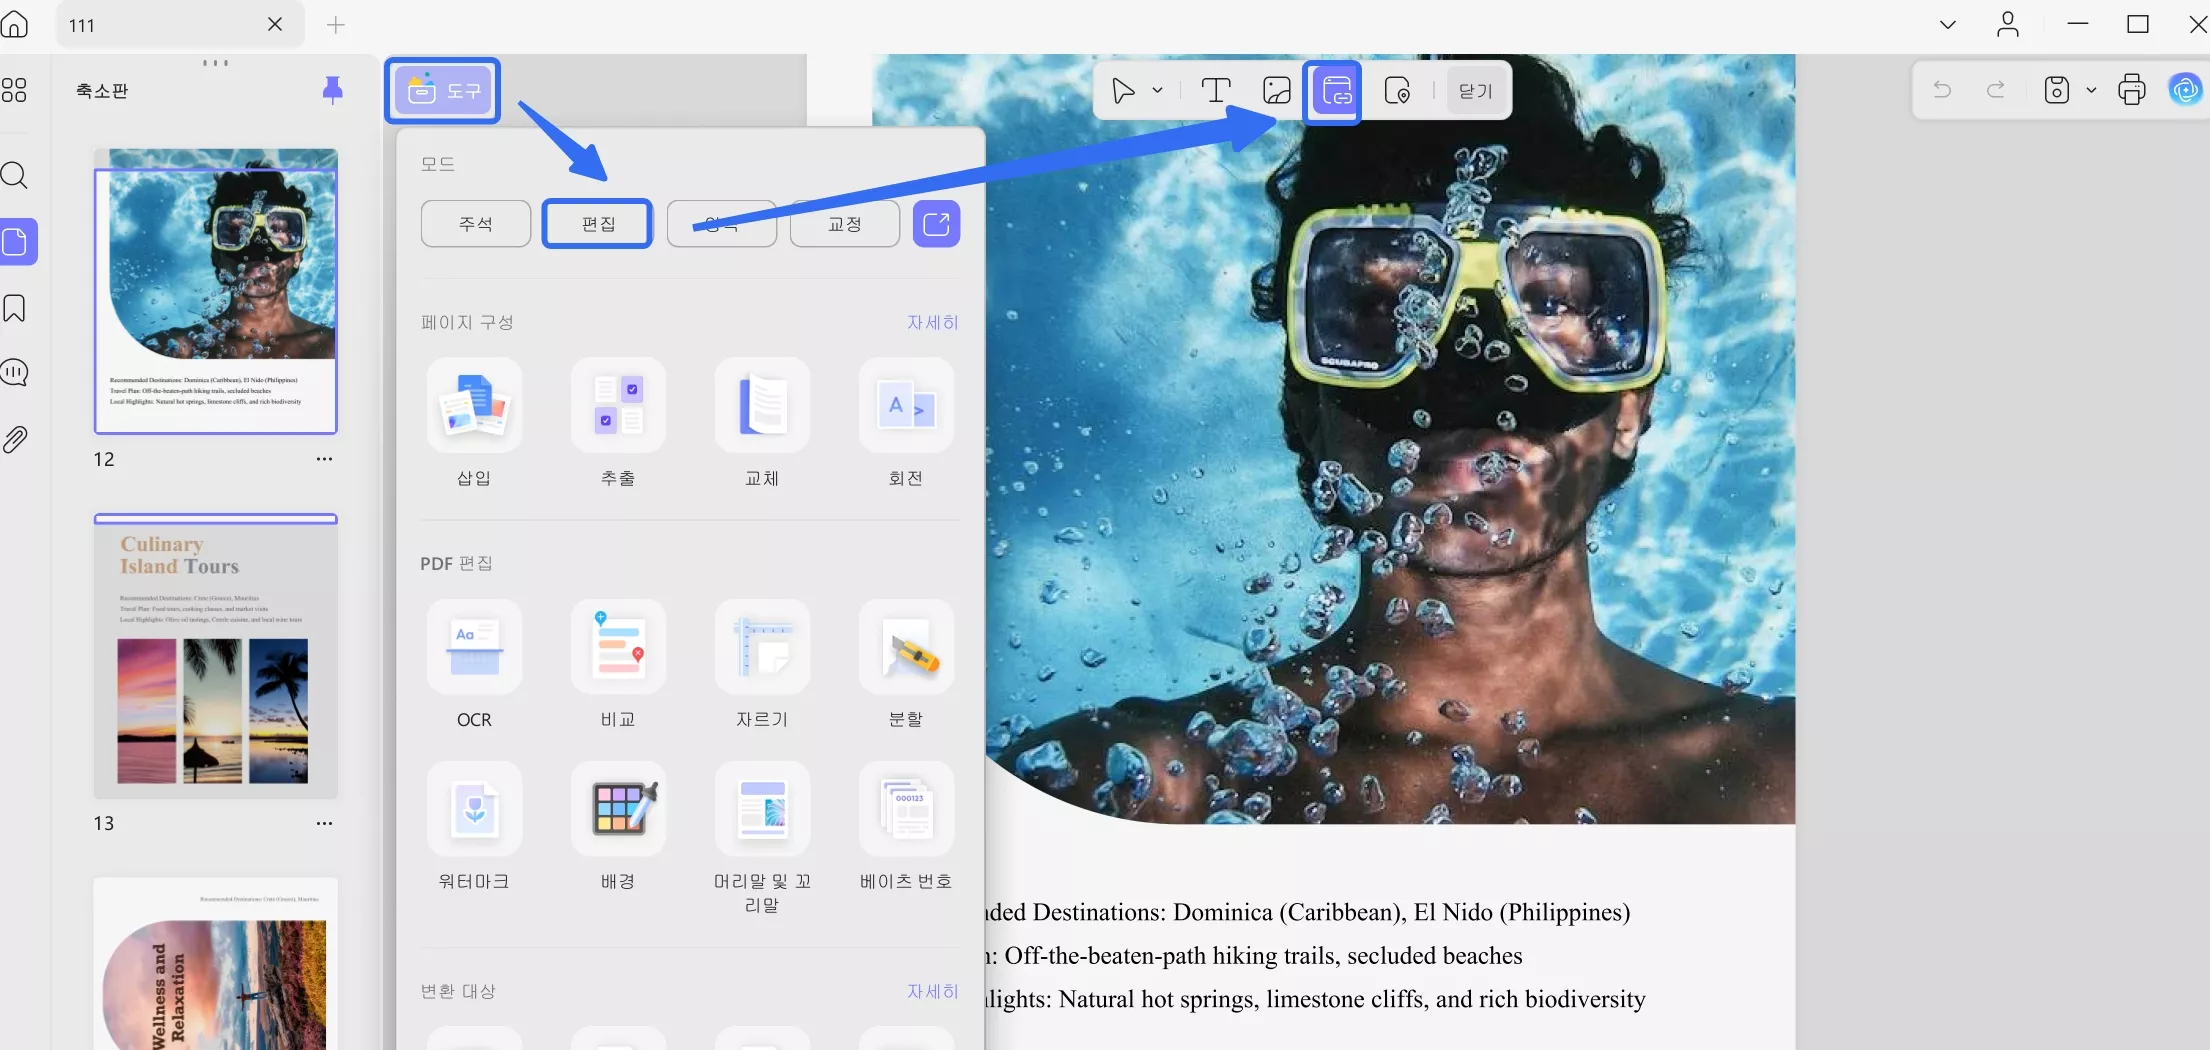Expand the pointer tool dropdown arrow
This screenshot has width=2210, height=1050.
coord(1157,91)
